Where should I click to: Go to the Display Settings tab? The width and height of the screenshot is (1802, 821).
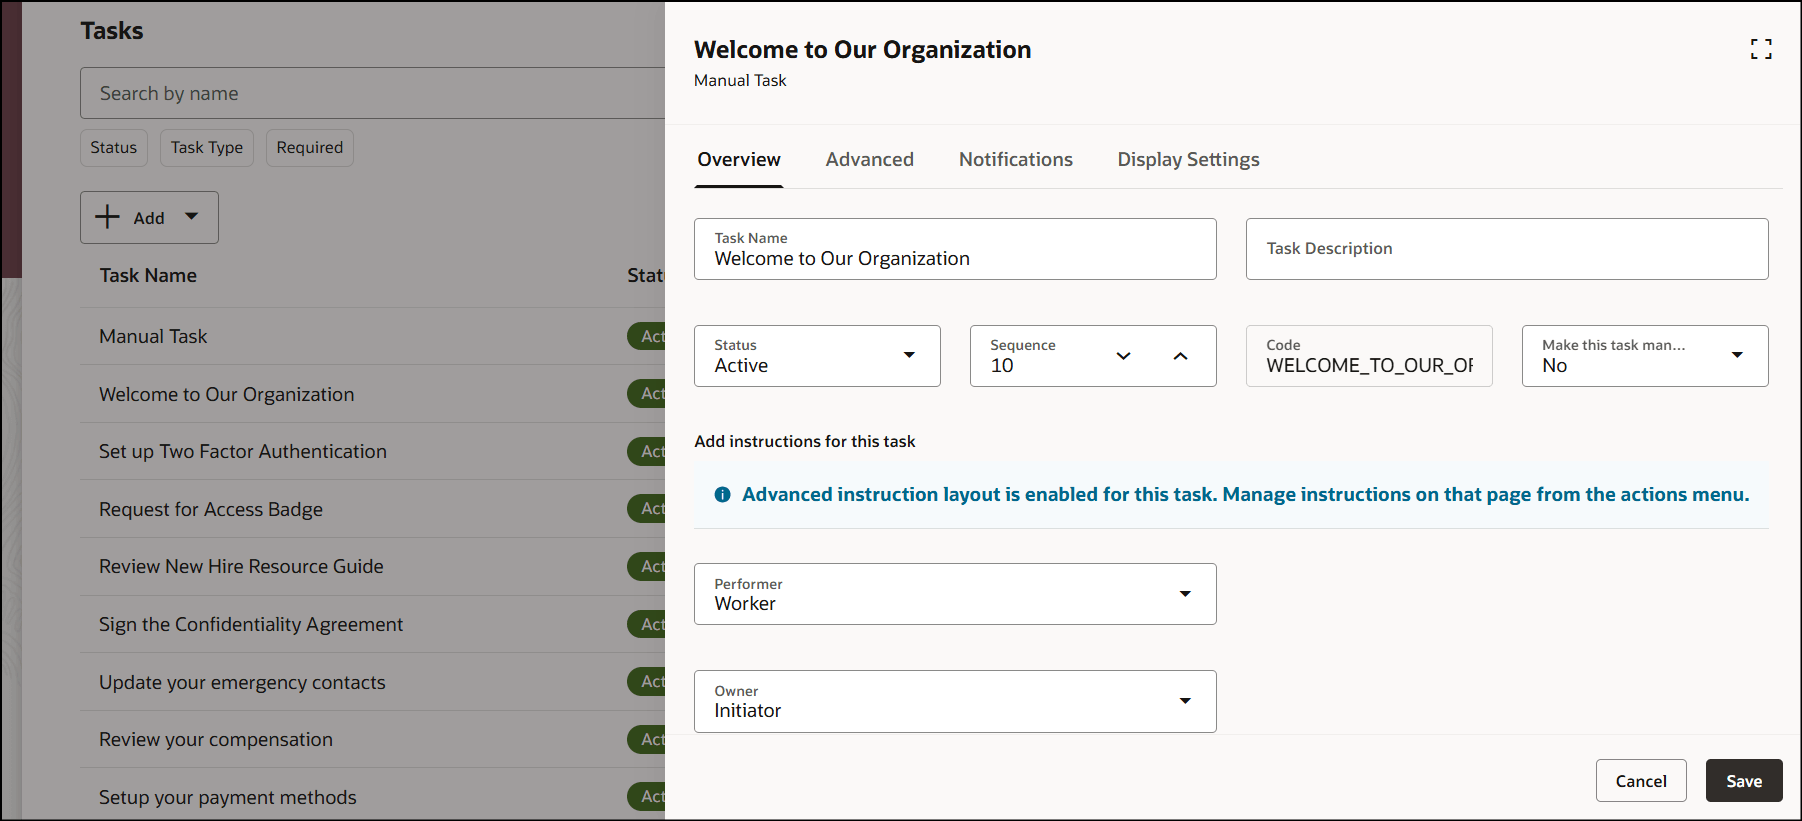(1188, 160)
